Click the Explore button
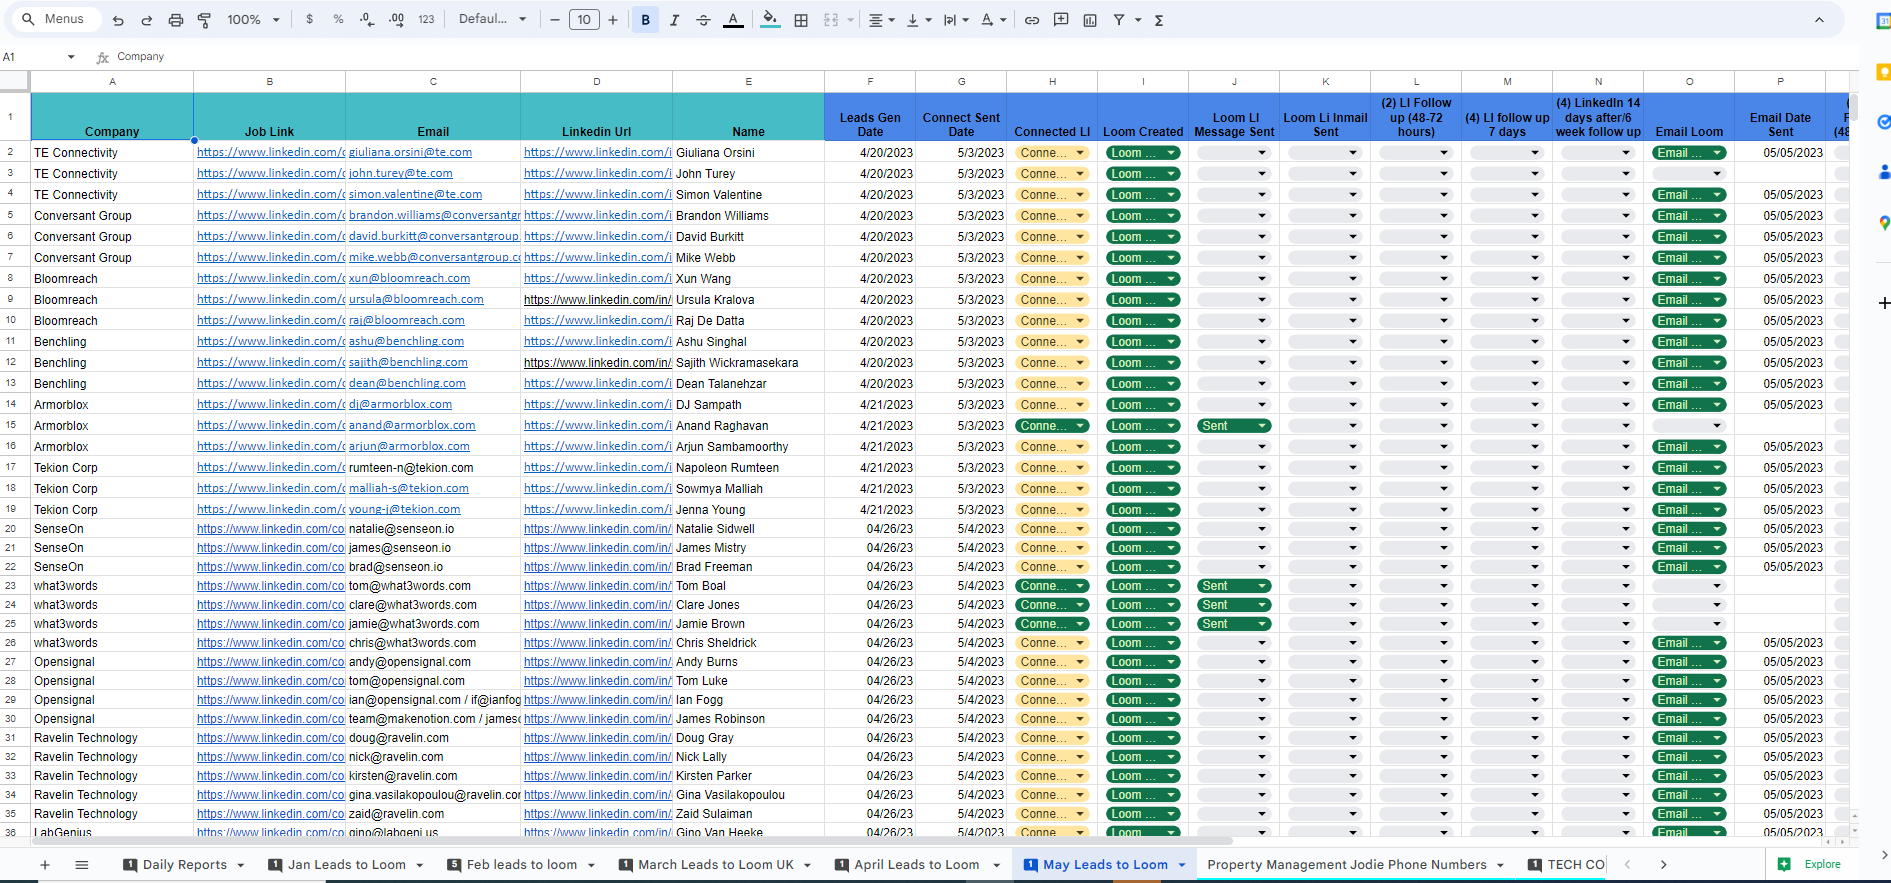The image size is (1891, 883). pos(1810,865)
